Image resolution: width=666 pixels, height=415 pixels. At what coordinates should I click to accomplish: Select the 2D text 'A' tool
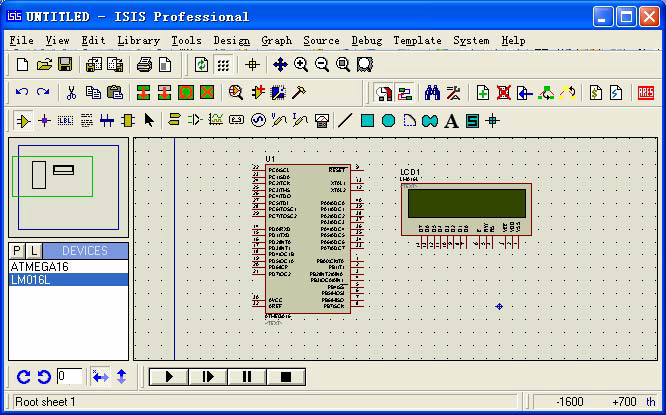[451, 121]
